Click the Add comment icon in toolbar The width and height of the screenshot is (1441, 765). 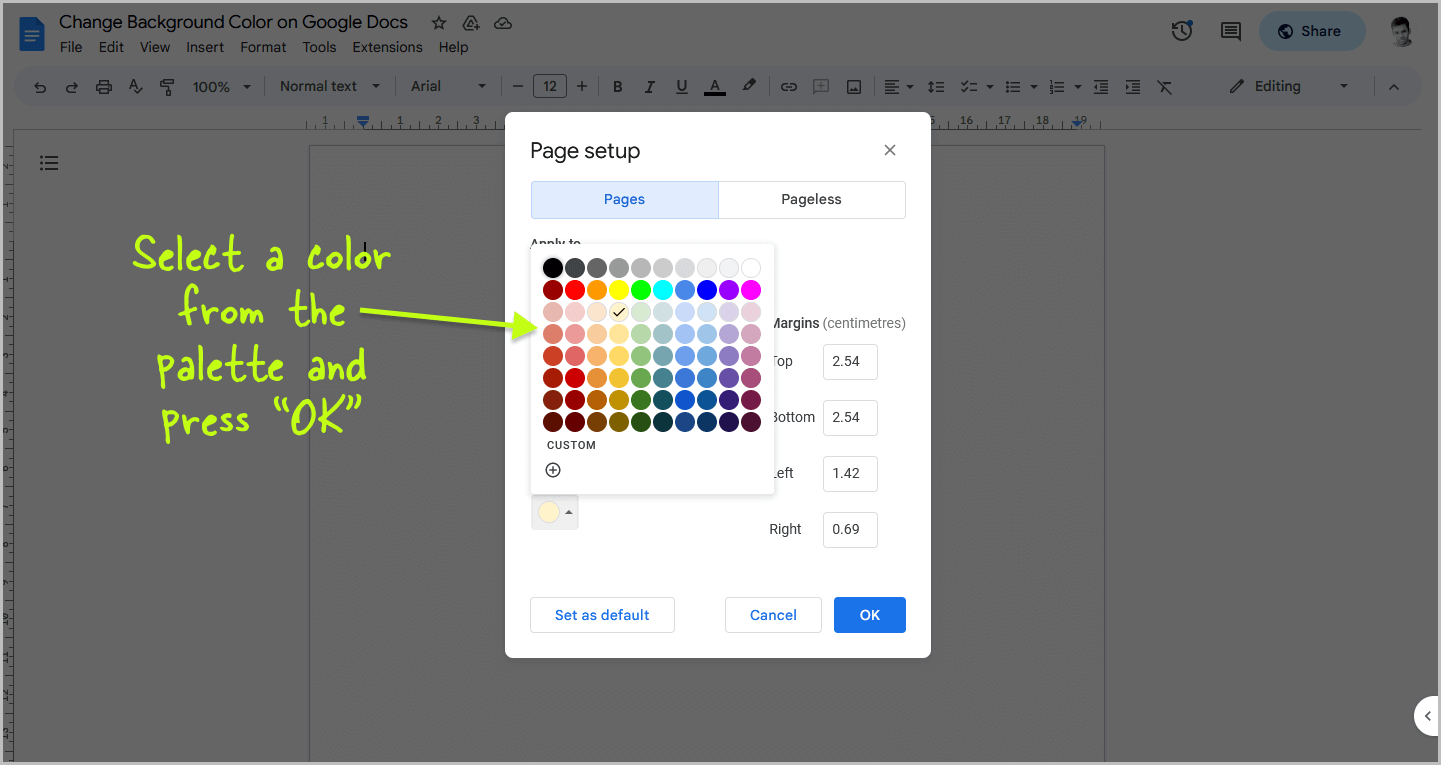click(821, 87)
